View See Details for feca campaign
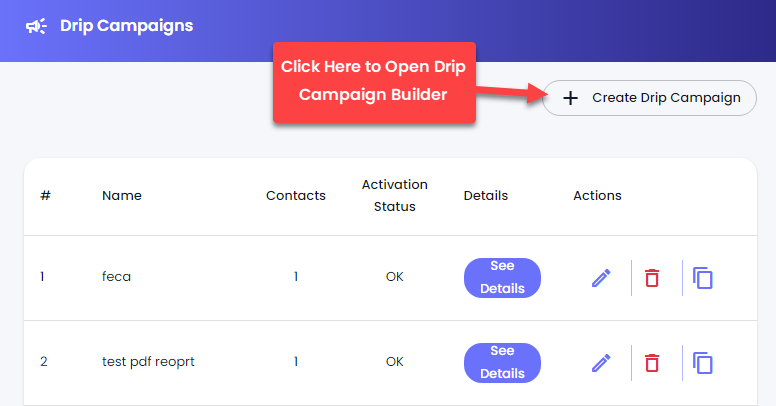 coord(502,278)
